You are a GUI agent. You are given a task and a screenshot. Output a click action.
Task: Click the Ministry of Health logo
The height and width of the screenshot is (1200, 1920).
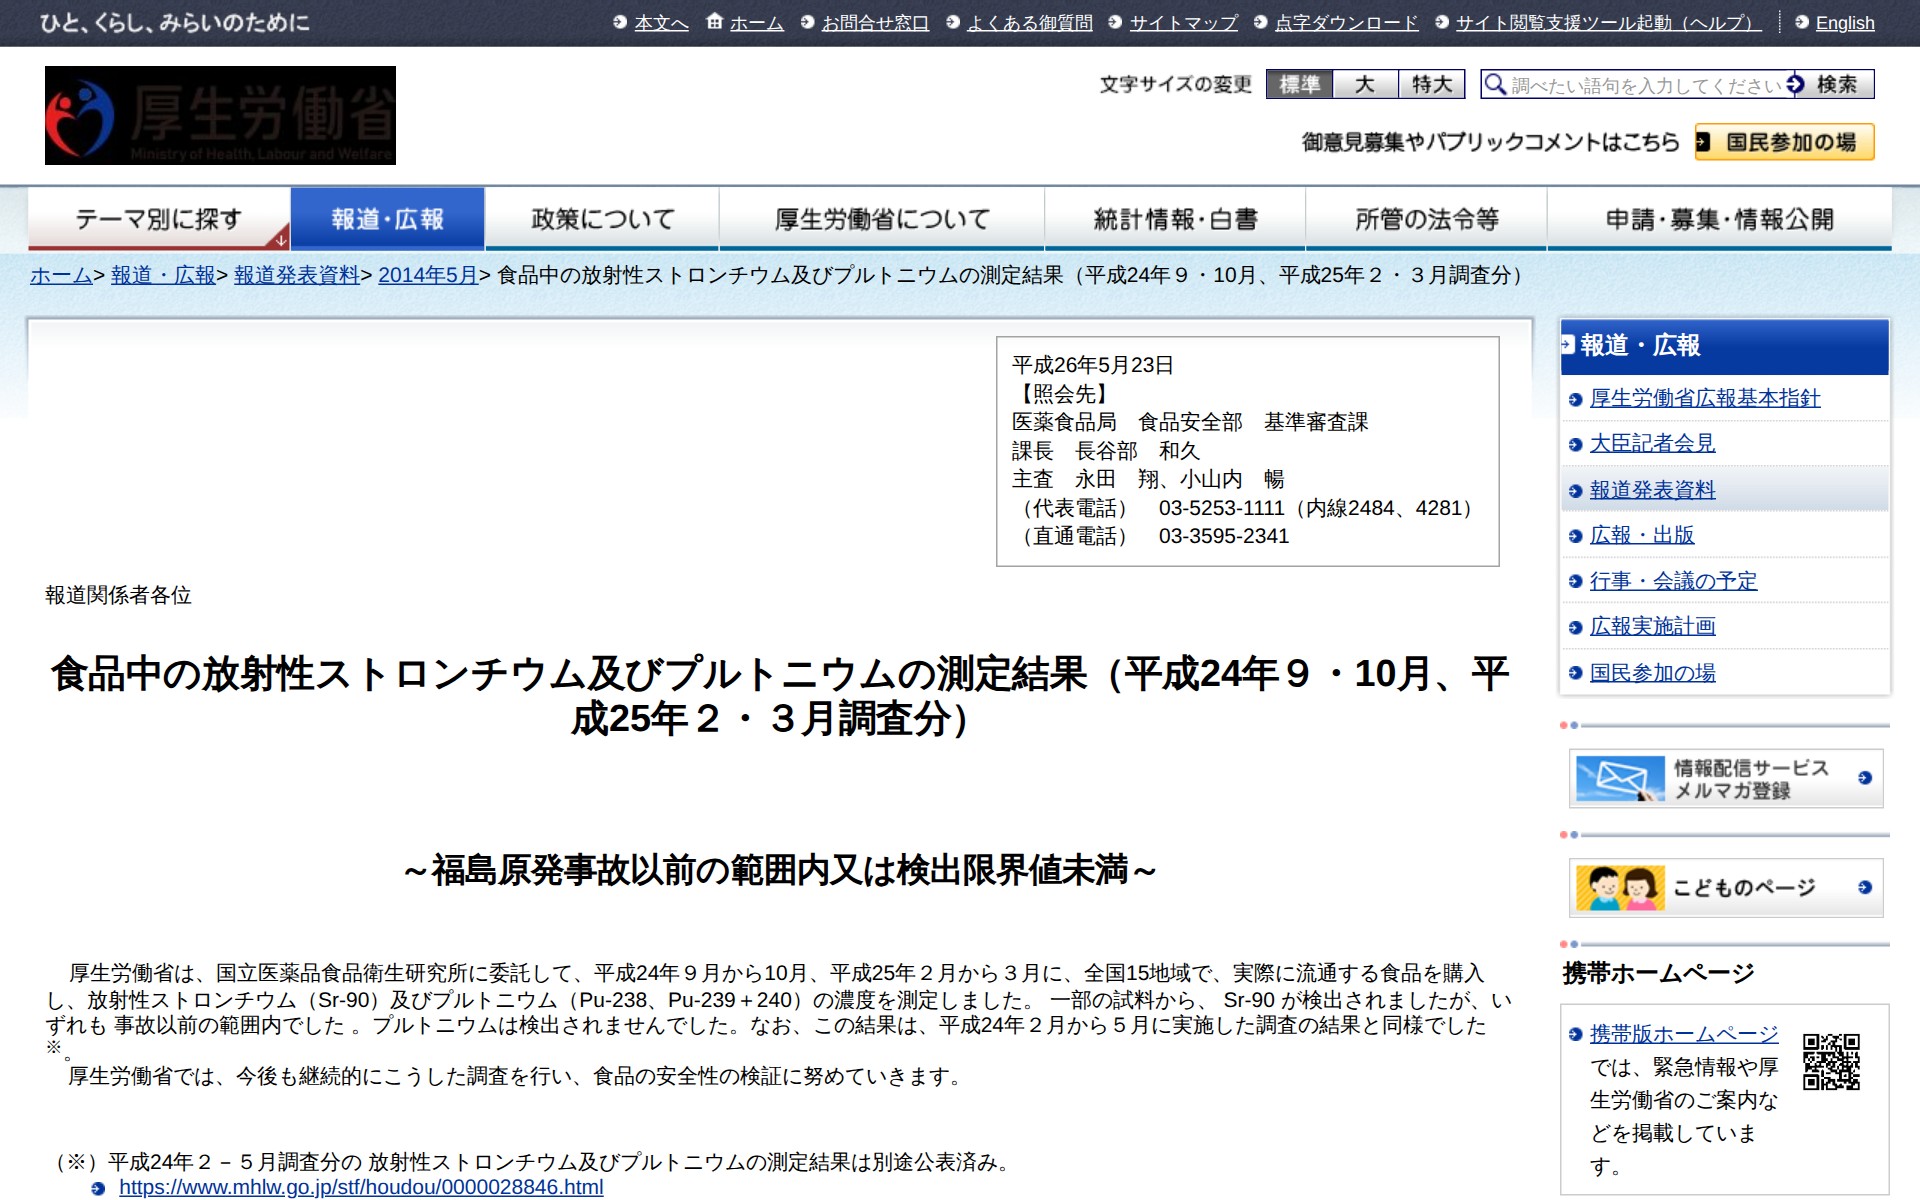tap(220, 115)
